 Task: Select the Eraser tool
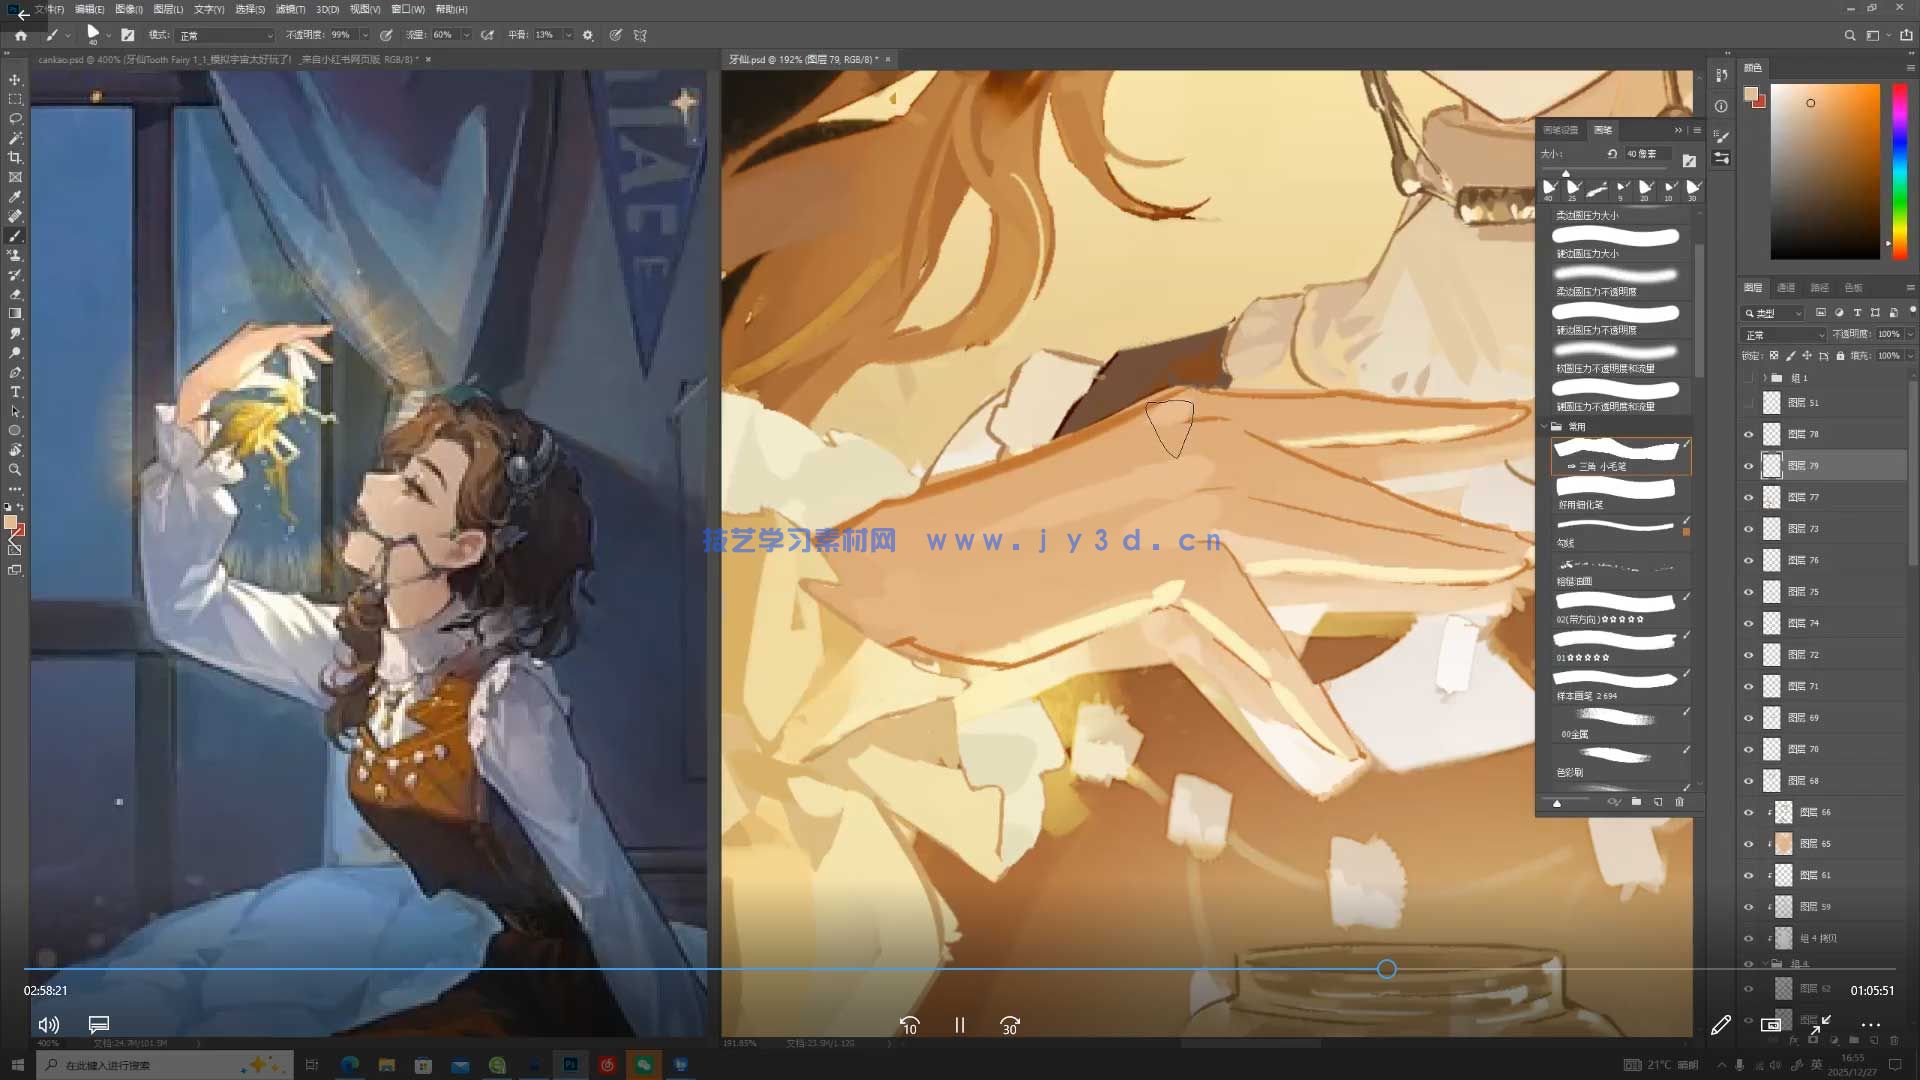click(15, 294)
